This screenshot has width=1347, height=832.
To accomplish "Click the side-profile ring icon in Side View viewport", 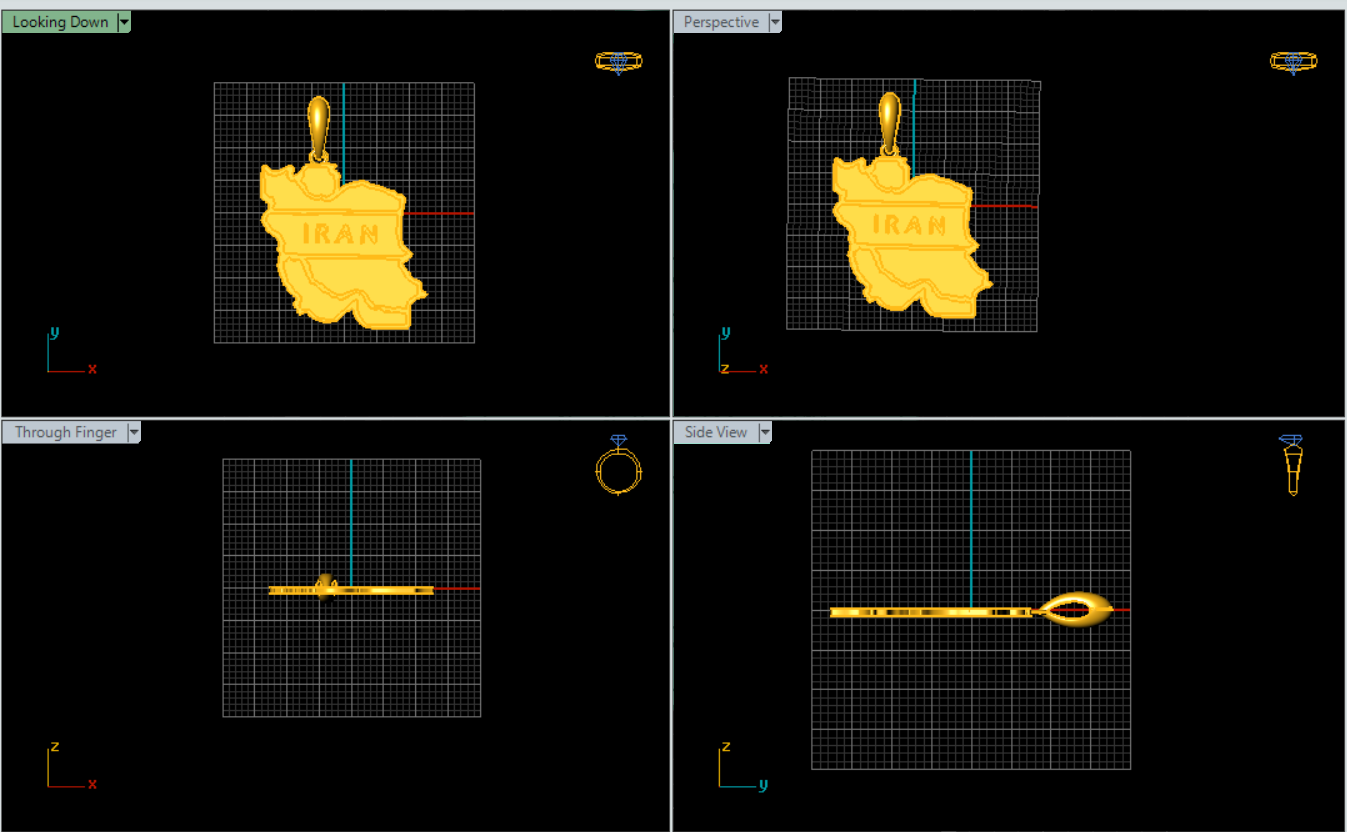I will (x=1293, y=465).
